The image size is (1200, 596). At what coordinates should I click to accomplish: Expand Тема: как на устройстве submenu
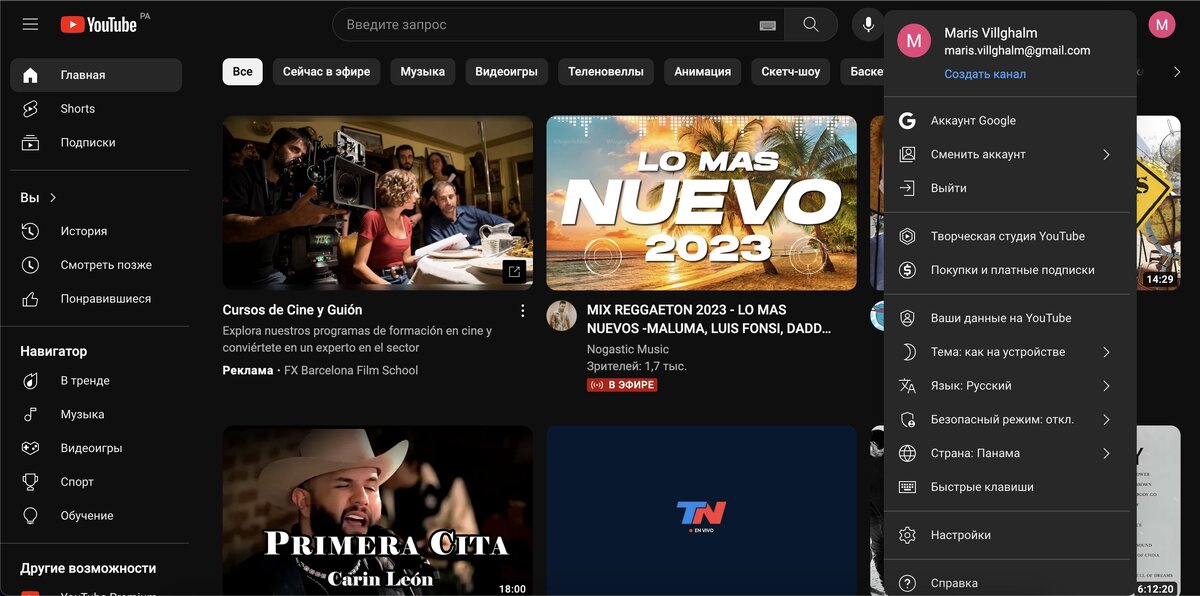1010,352
